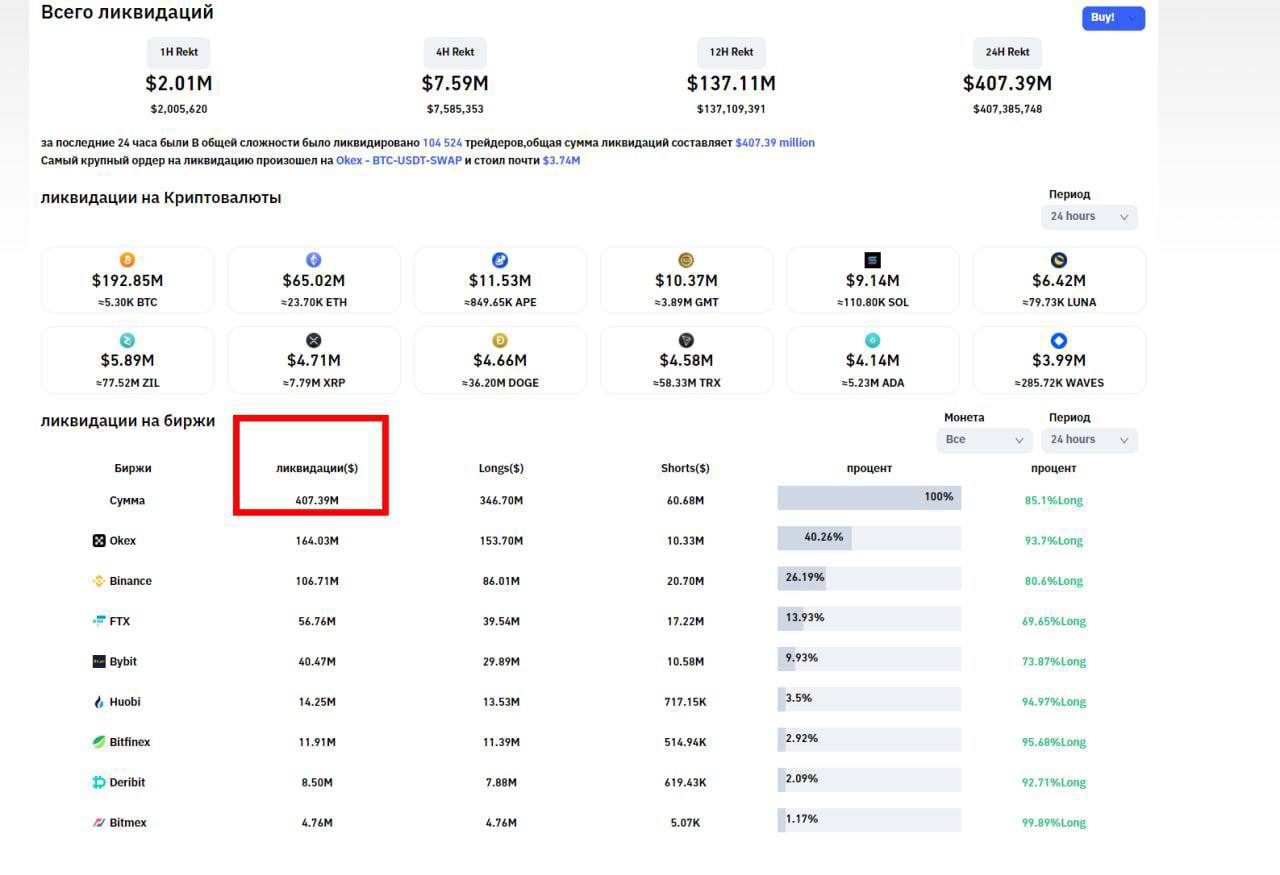The width and height of the screenshot is (1280, 875).
Task: Open the Okex - BTC-USDT-SWAP link
Action: pyautogui.click(x=399, y=160)
